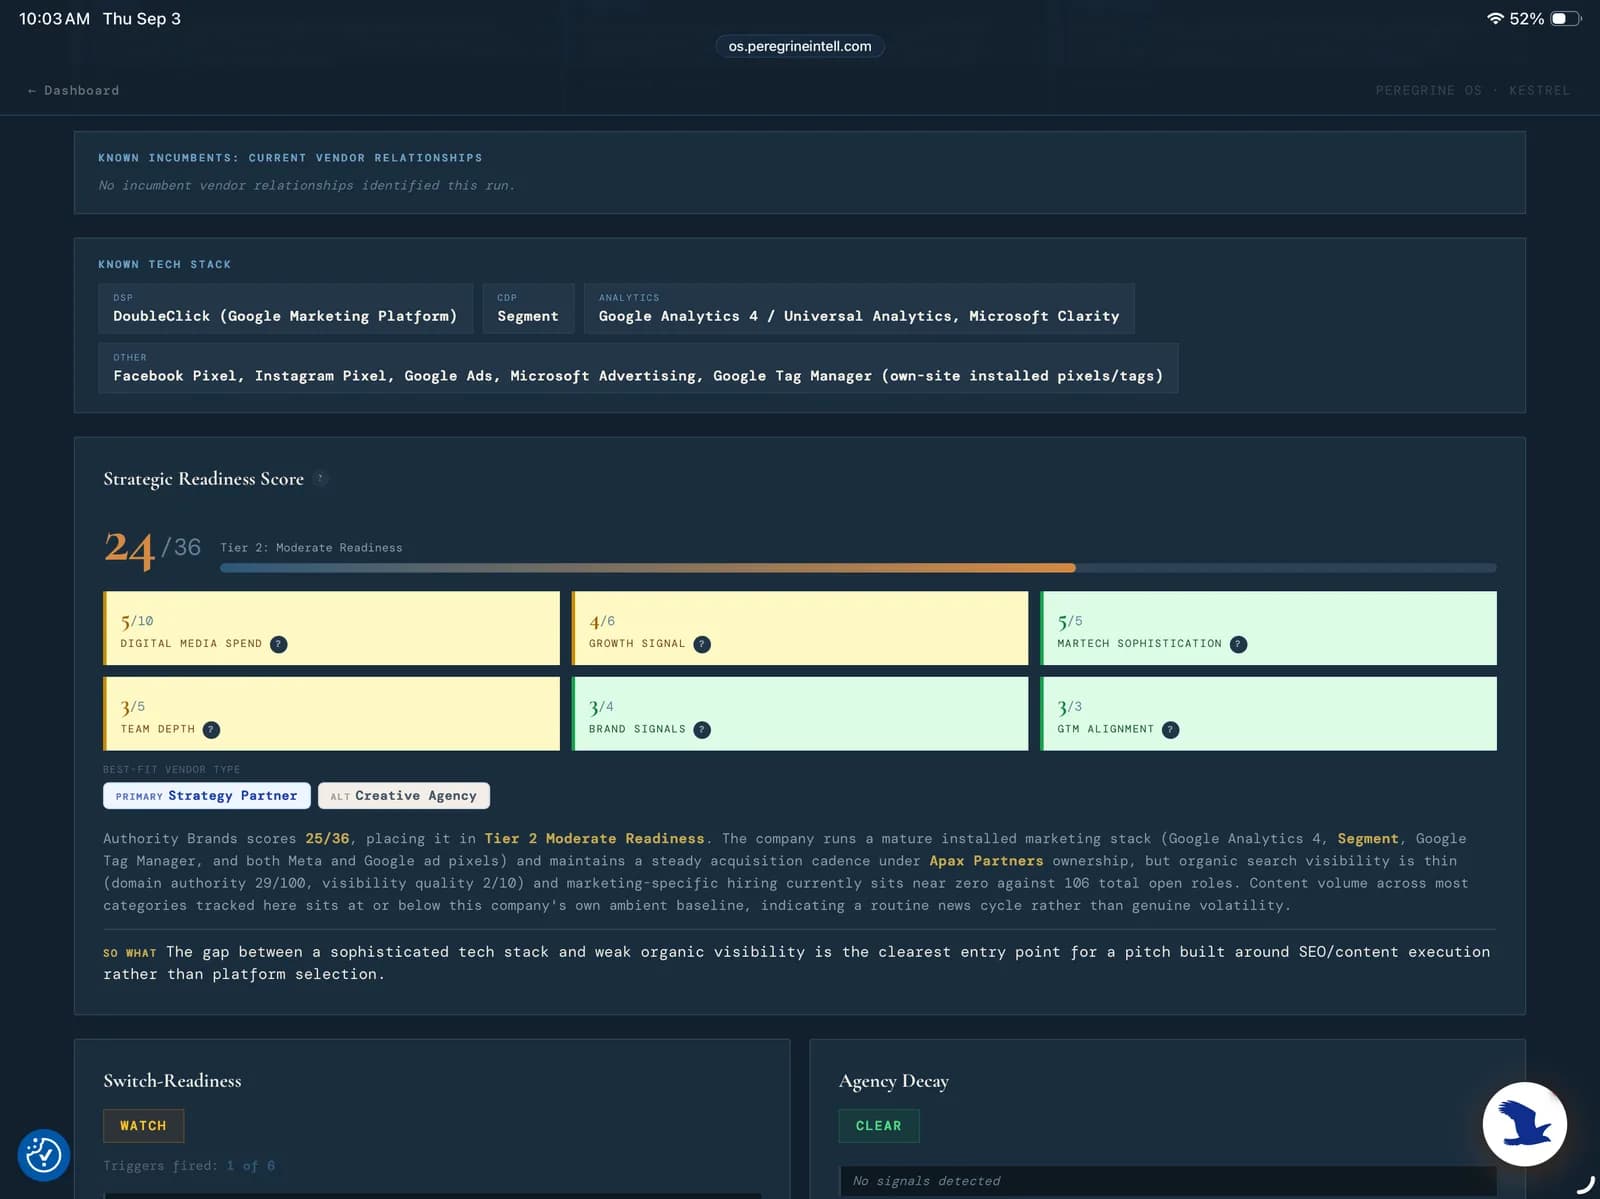
Task: Open help for Digital Media Spend
Action: 279,644
